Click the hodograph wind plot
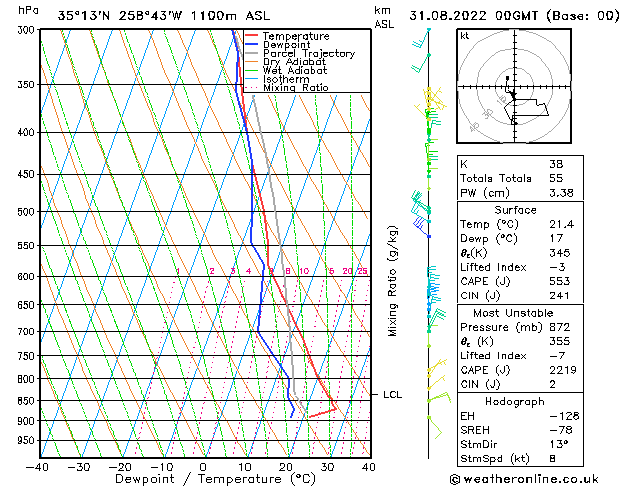The image size is (629, 486). point(514,86)
